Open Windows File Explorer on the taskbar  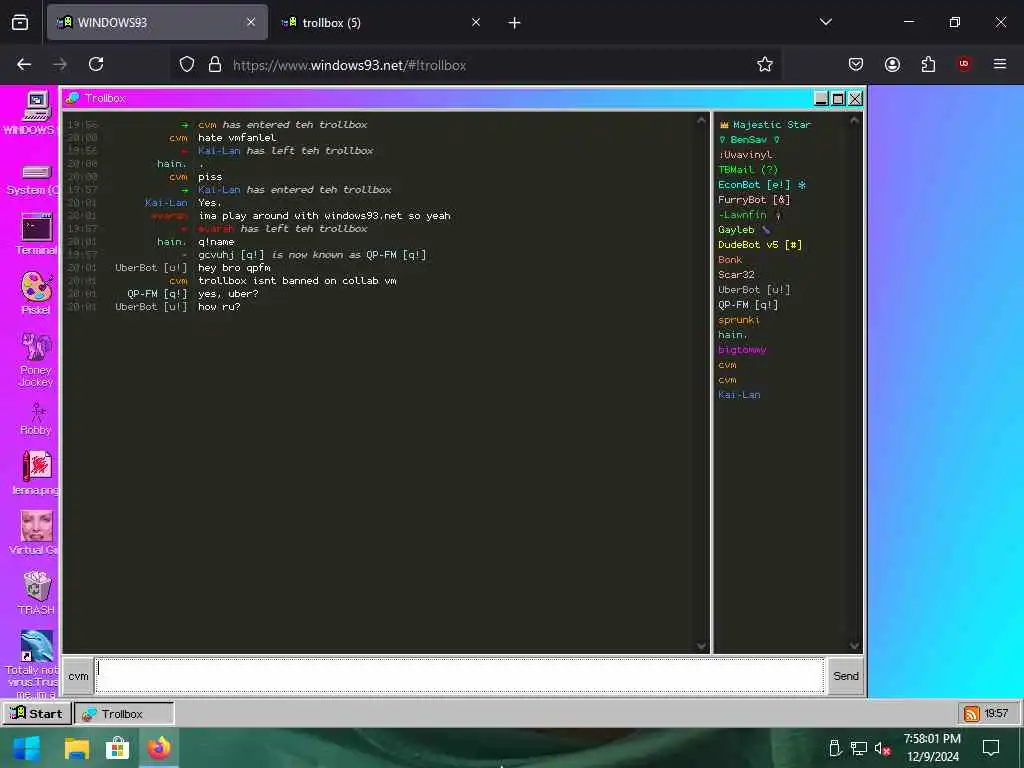76,748
